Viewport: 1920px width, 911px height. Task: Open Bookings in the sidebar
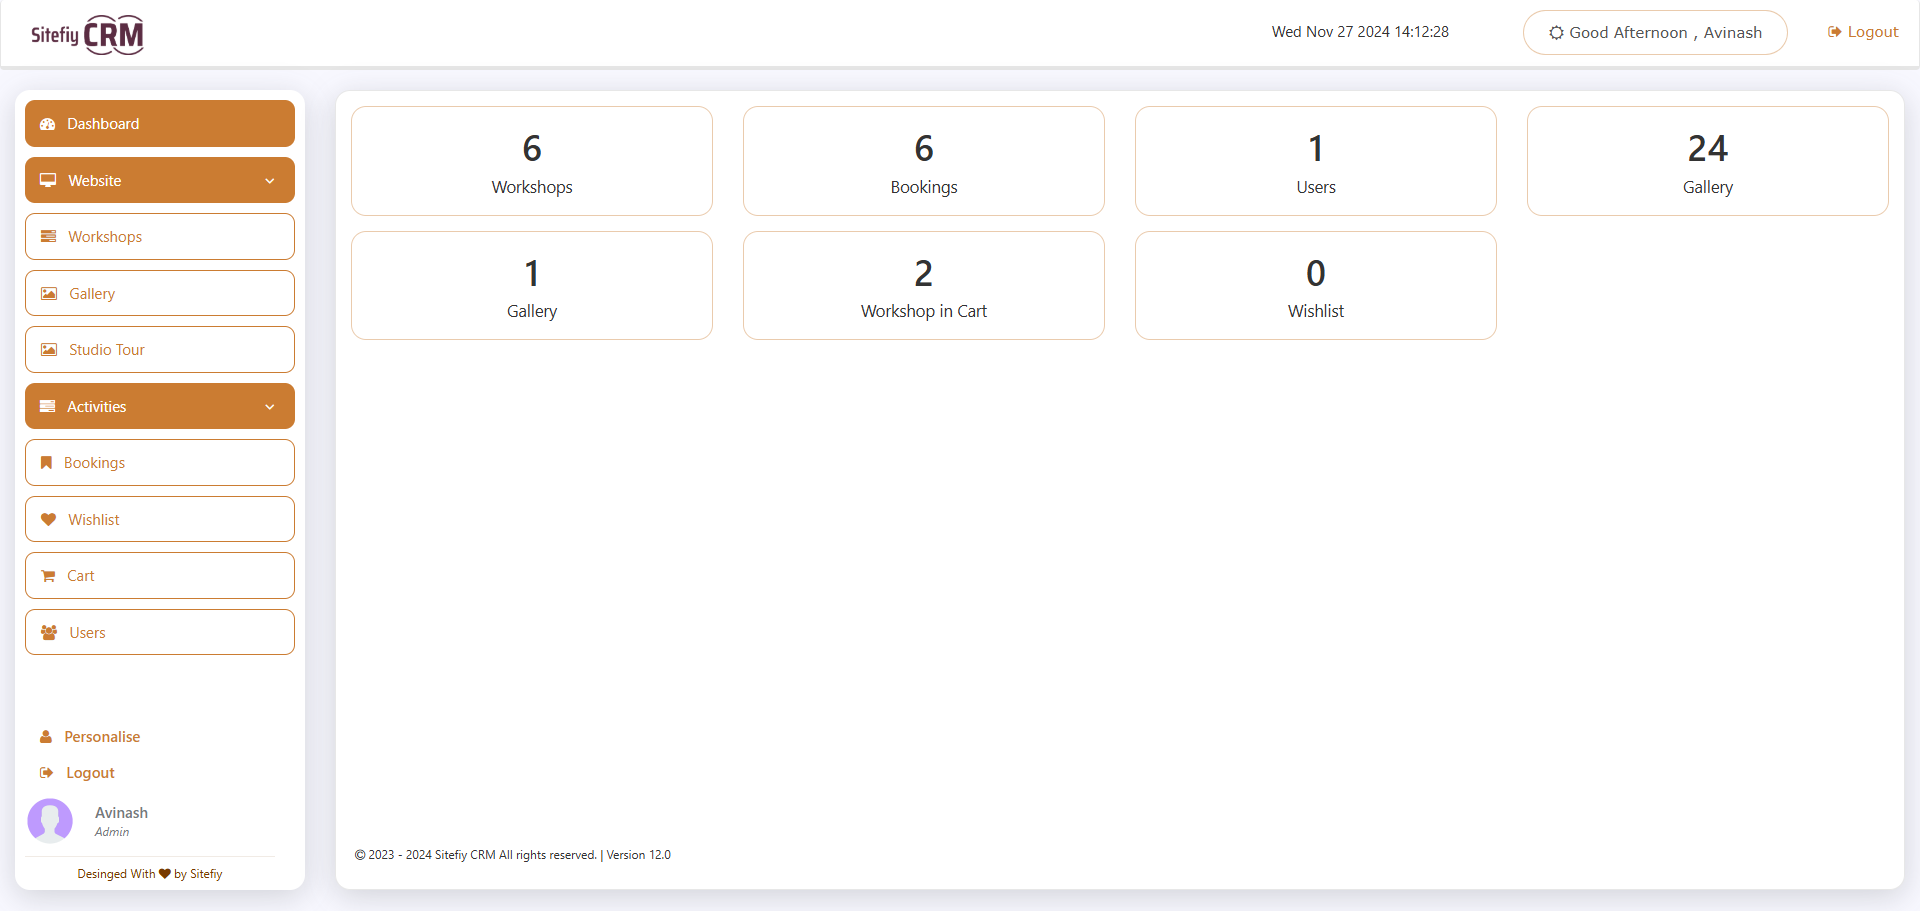point(160,463)
